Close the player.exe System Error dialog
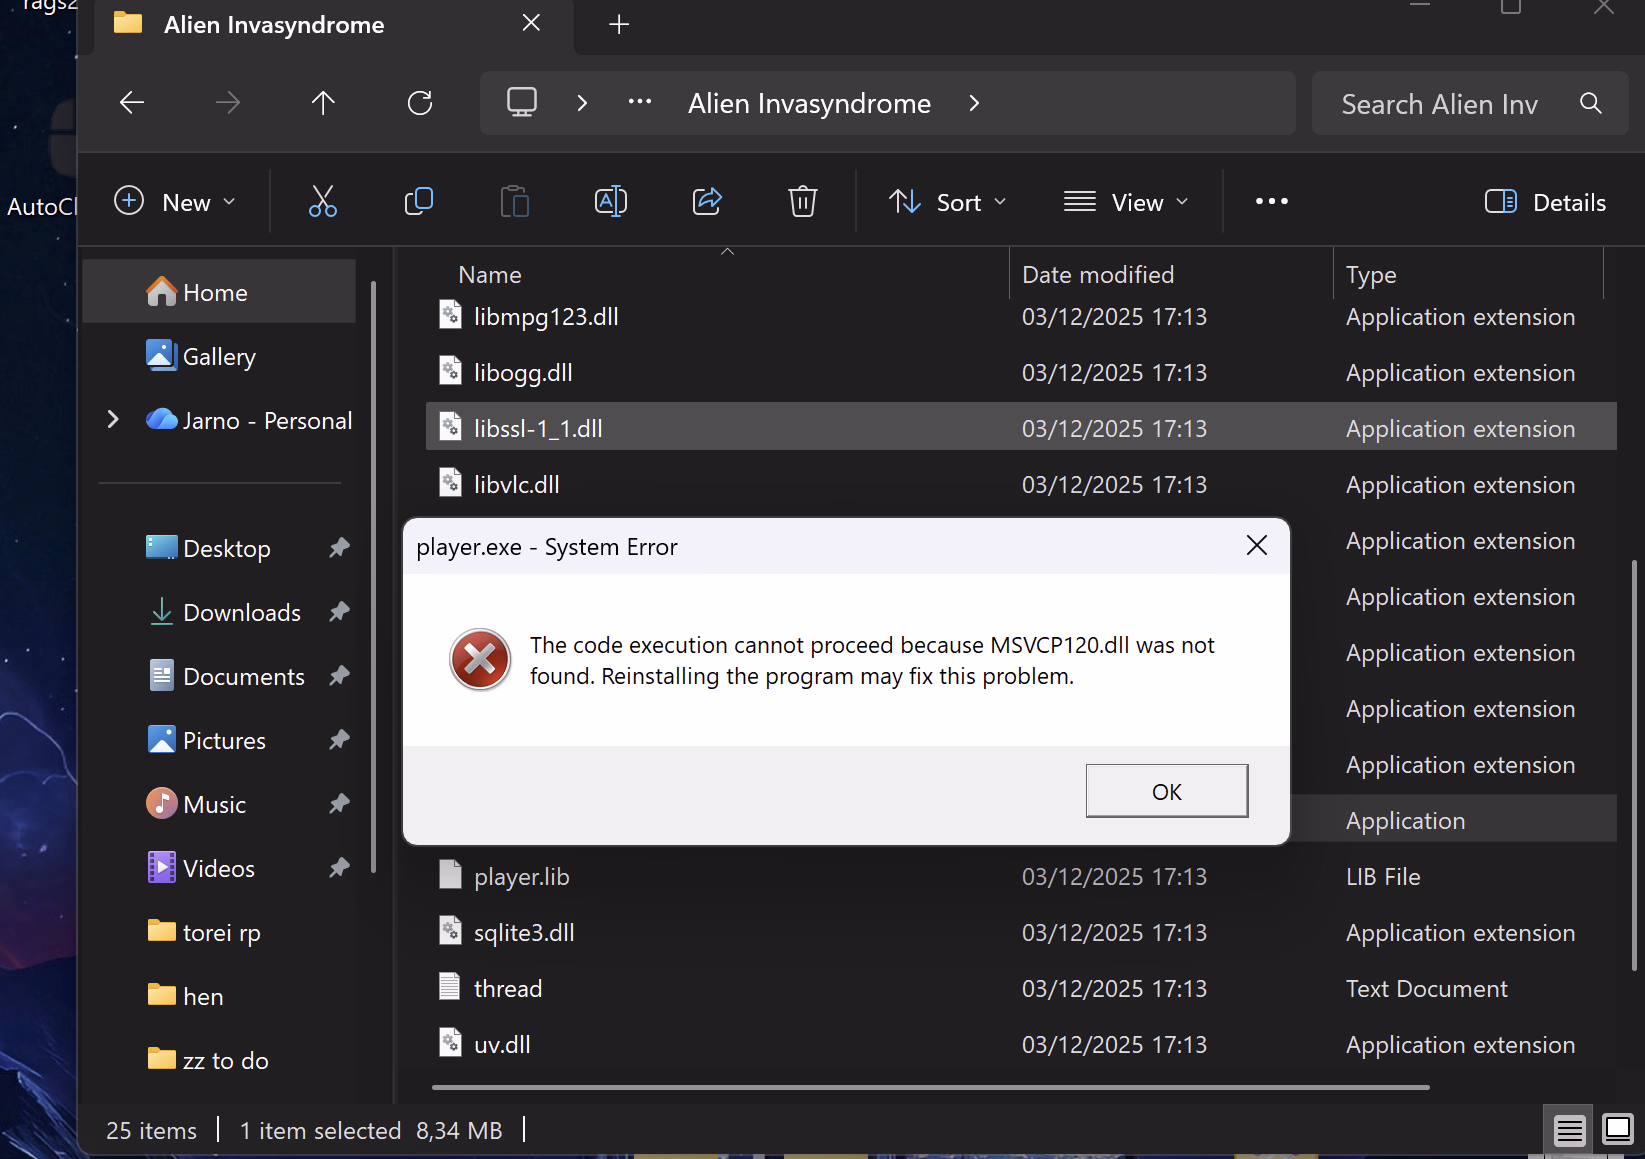The width and height of the screenshot is (1645, 1159). [1256, 545]
